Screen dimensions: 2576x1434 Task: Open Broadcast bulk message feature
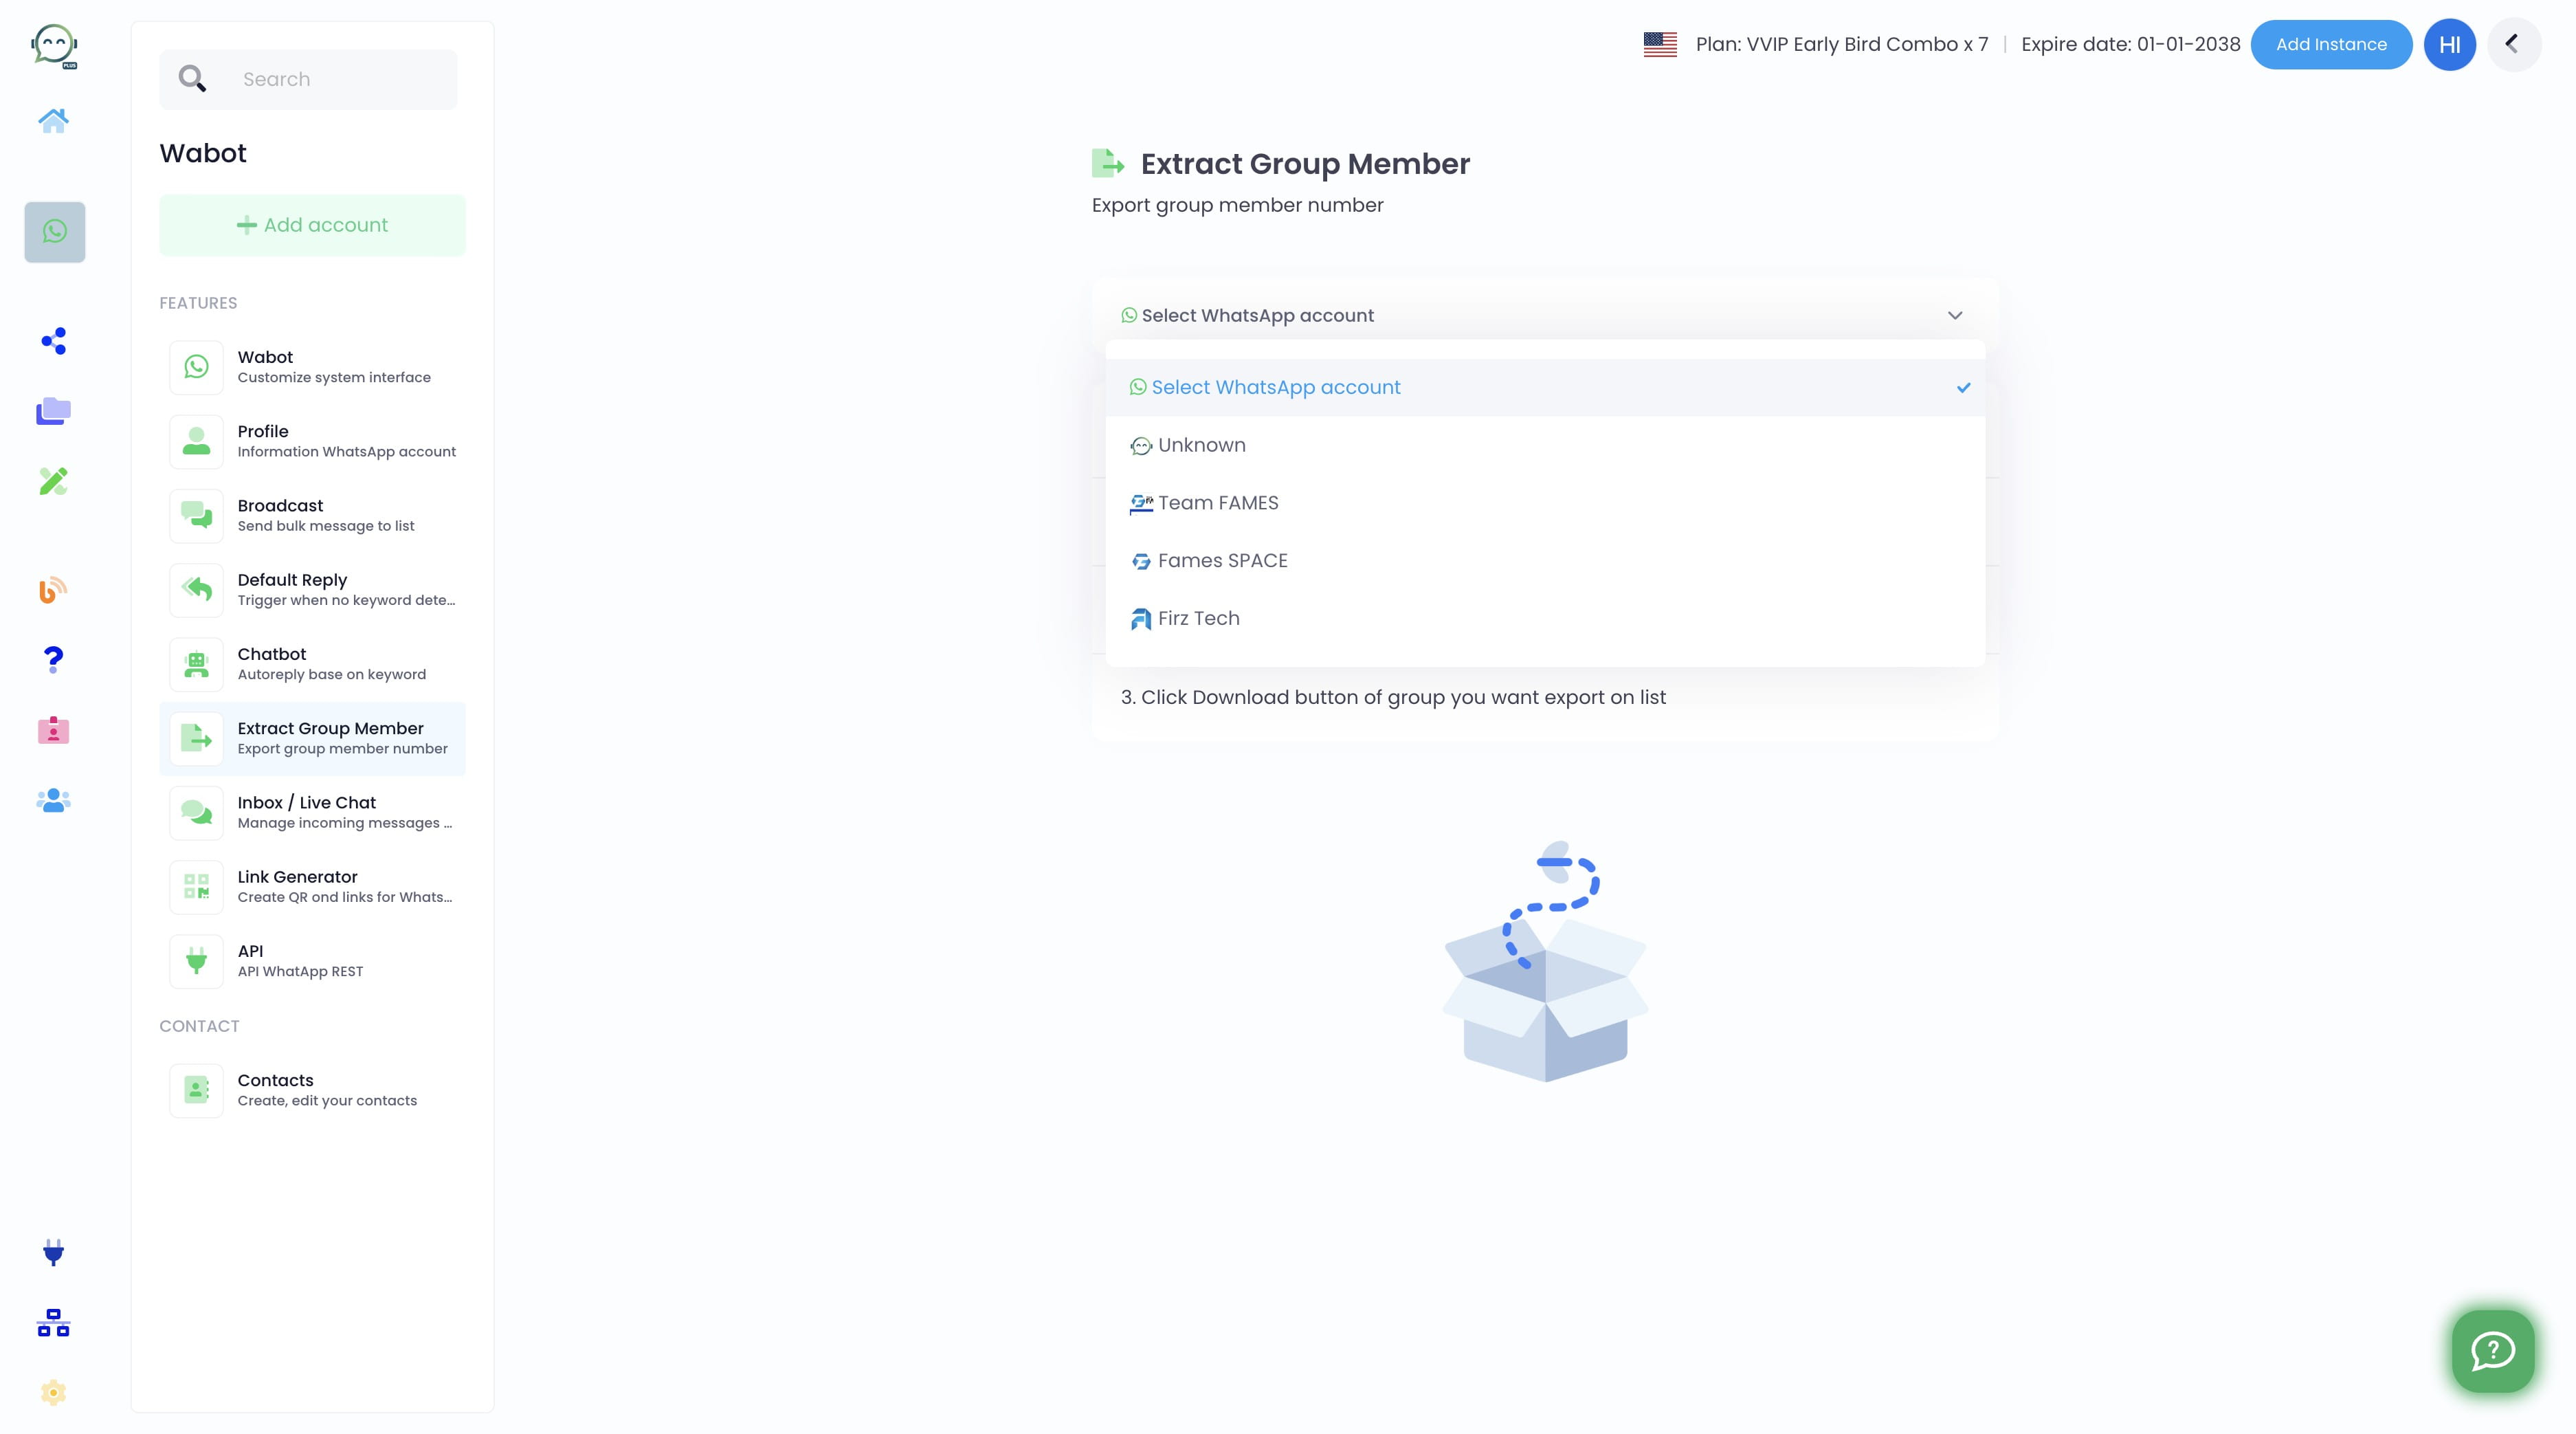click(313, 515)
